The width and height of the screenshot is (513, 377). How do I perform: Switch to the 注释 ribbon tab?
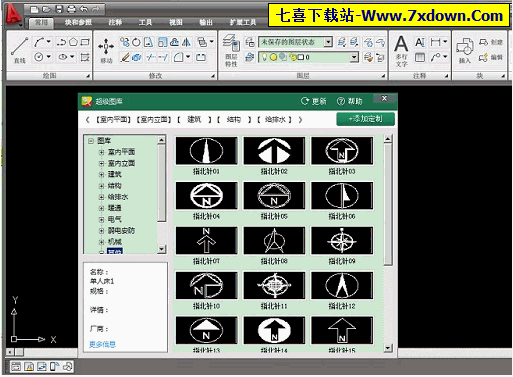pos(115,22)
